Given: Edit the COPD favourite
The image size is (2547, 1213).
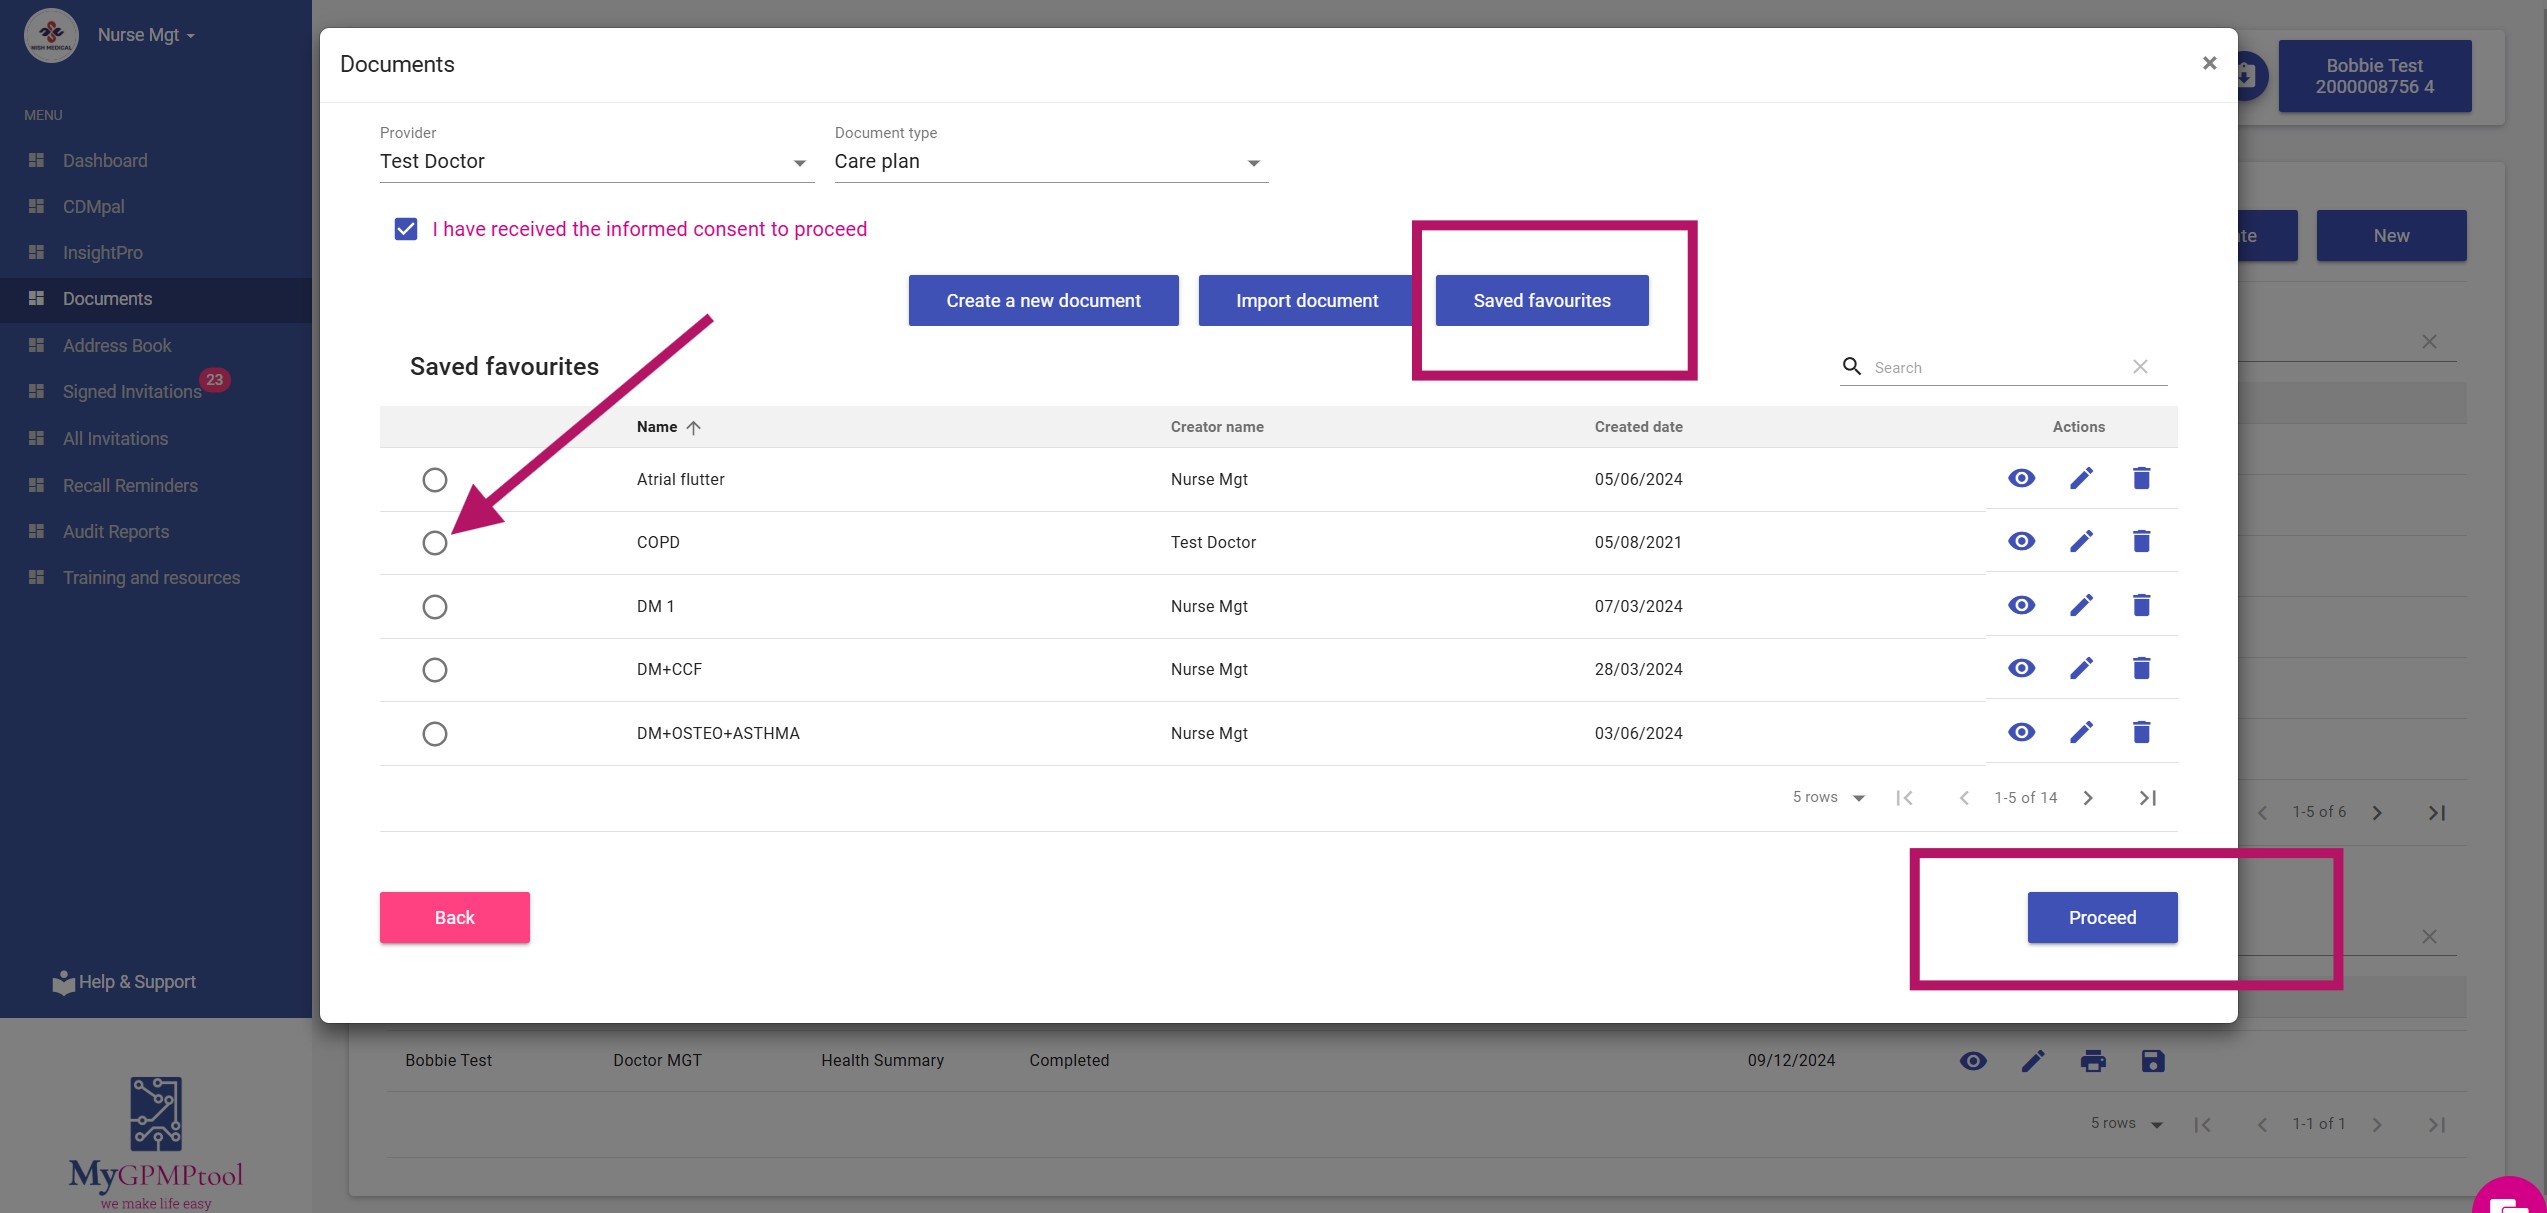Looking at the screenshot, I should coord(2081,541).
